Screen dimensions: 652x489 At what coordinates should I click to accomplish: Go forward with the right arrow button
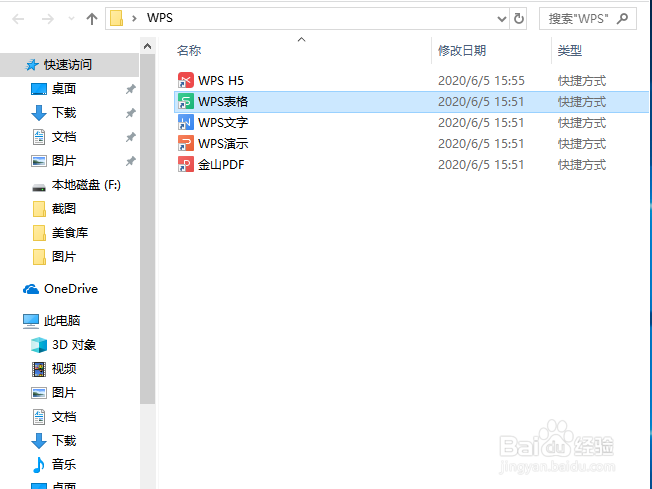pos(48,19)
